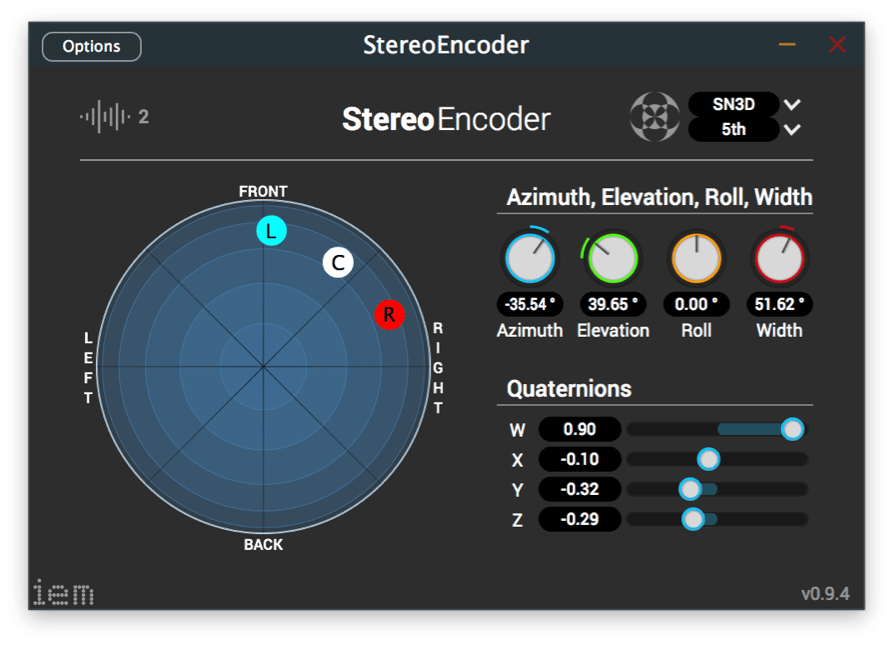Select the cyan L source marker on the panner
894x645 pixels.
point(270,231)
